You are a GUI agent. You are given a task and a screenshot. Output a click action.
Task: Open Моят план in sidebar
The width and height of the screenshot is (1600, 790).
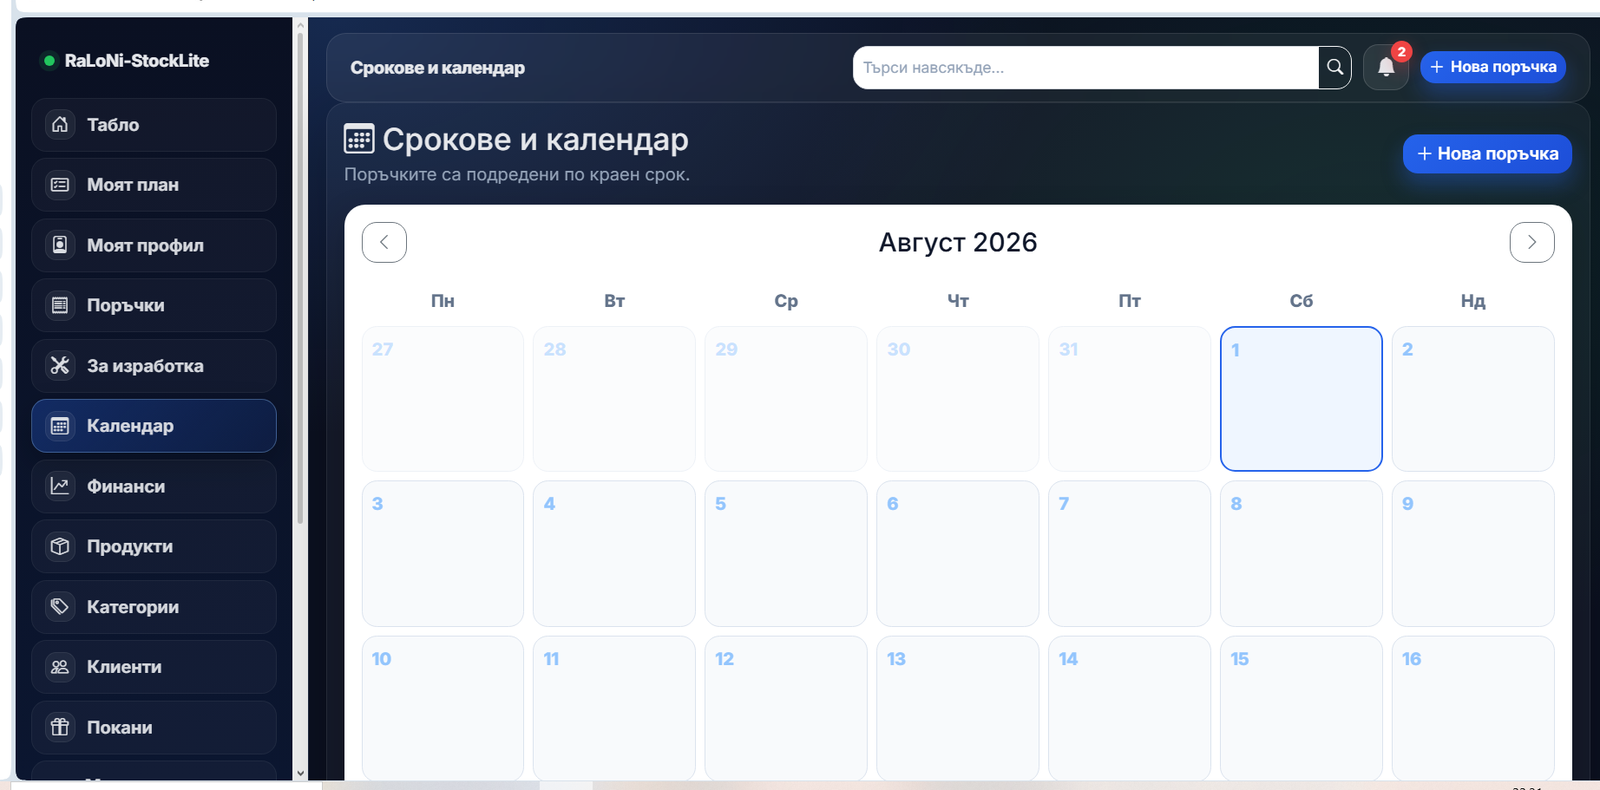point(154,185)
